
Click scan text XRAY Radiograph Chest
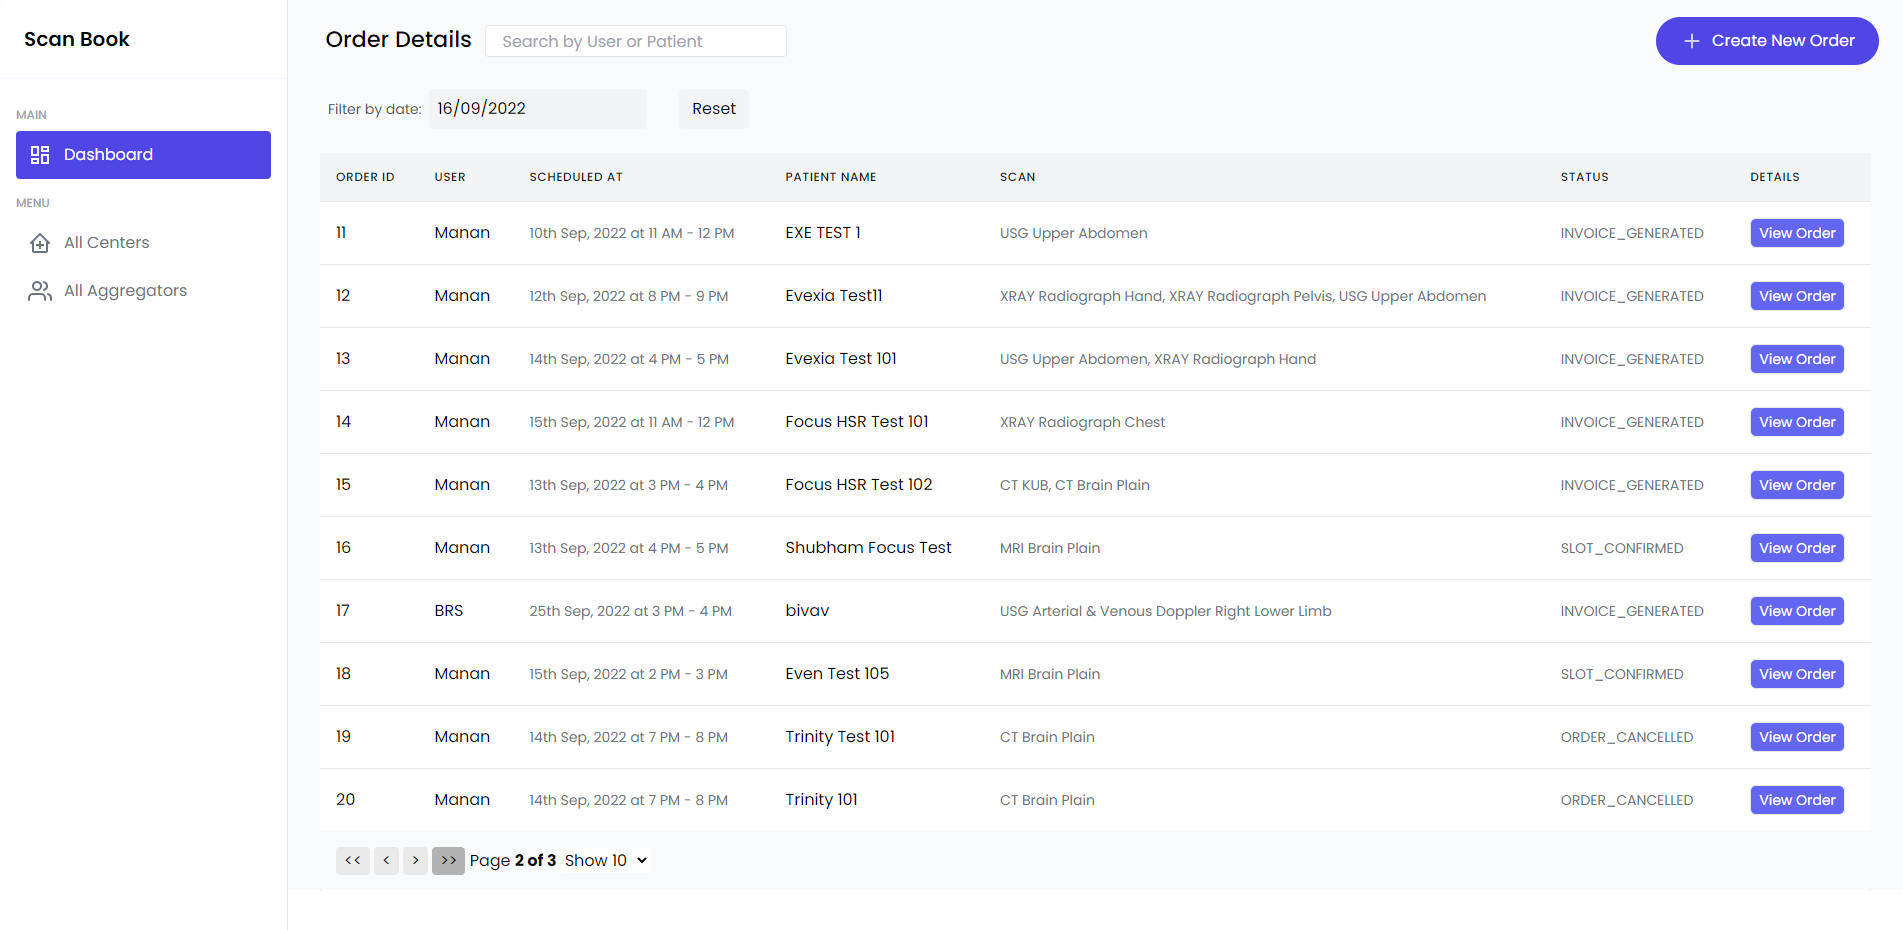point(1083,422)
